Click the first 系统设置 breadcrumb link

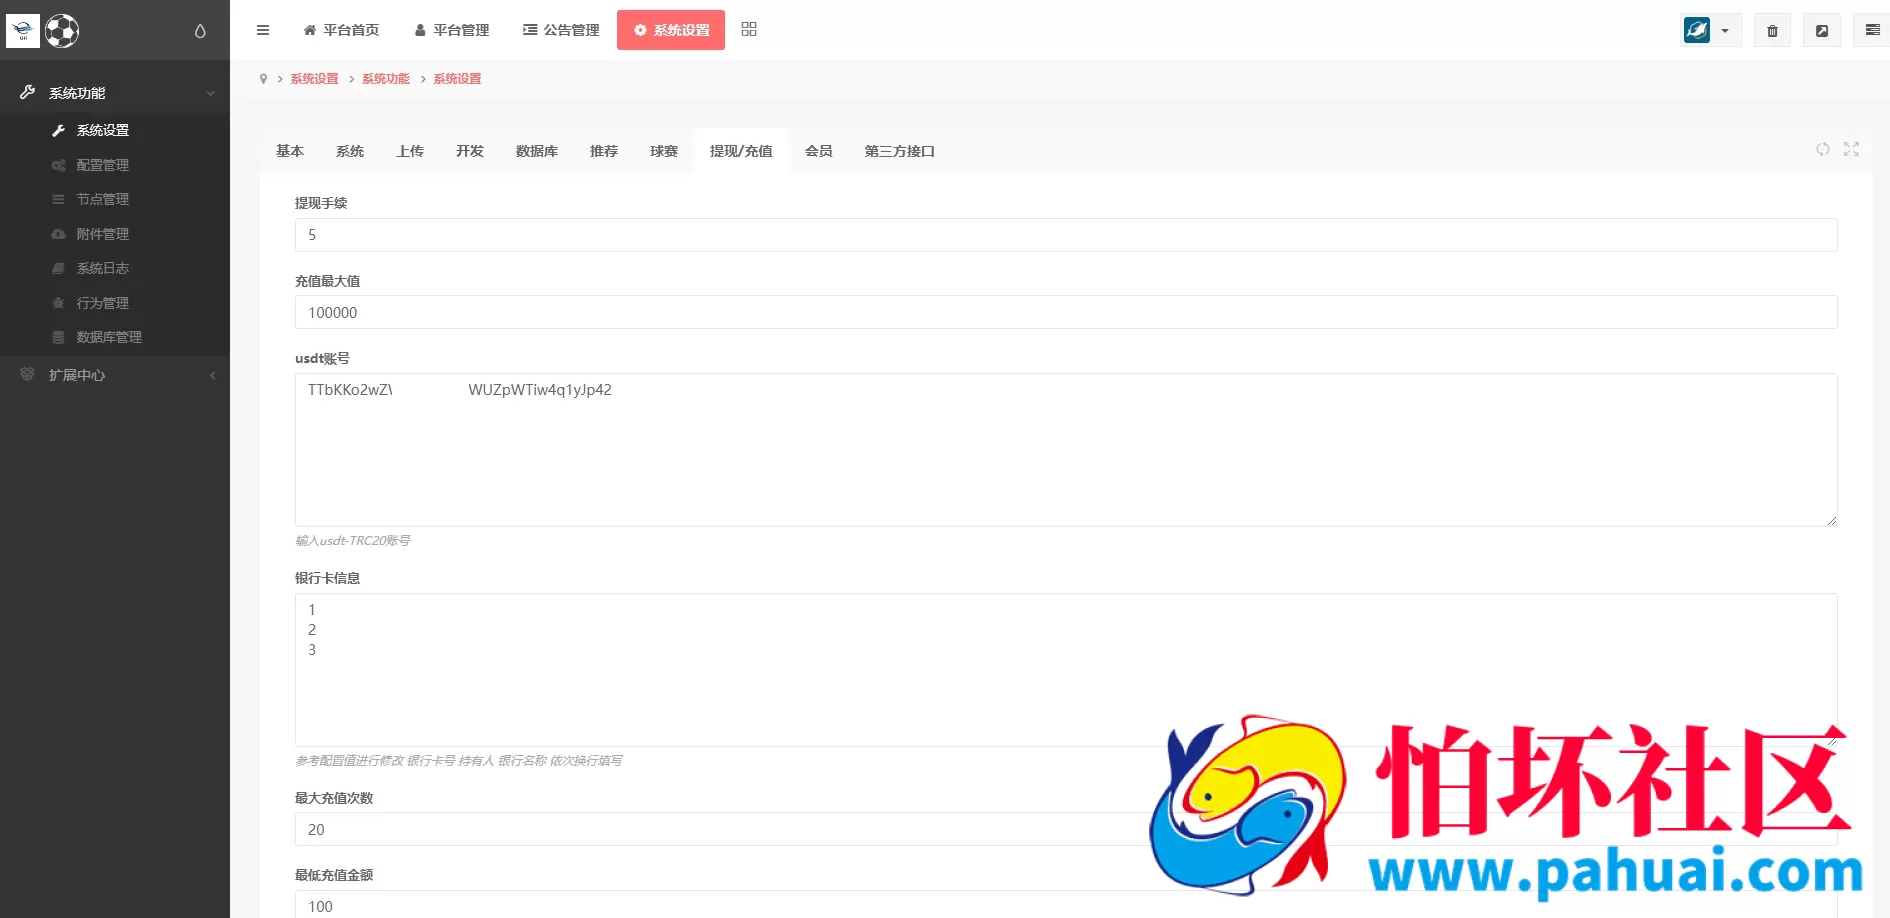pyautogui.click(x=314, y=79)
